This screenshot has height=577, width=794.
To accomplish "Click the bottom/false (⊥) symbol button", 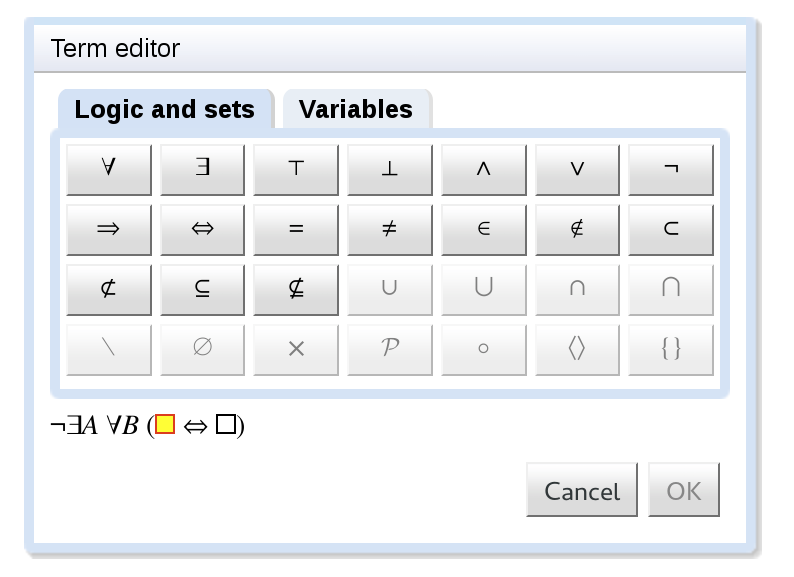I will coord(390,169).
